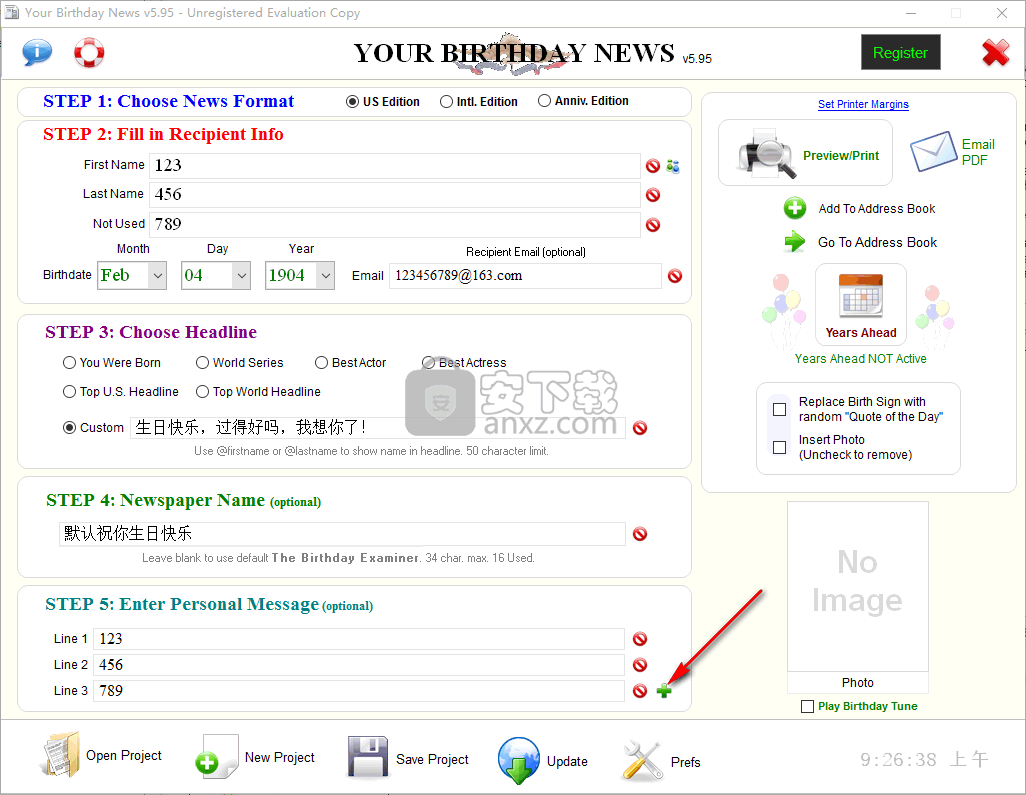
Task: Select US Edition news format
Action: click(x=352, y=101)
